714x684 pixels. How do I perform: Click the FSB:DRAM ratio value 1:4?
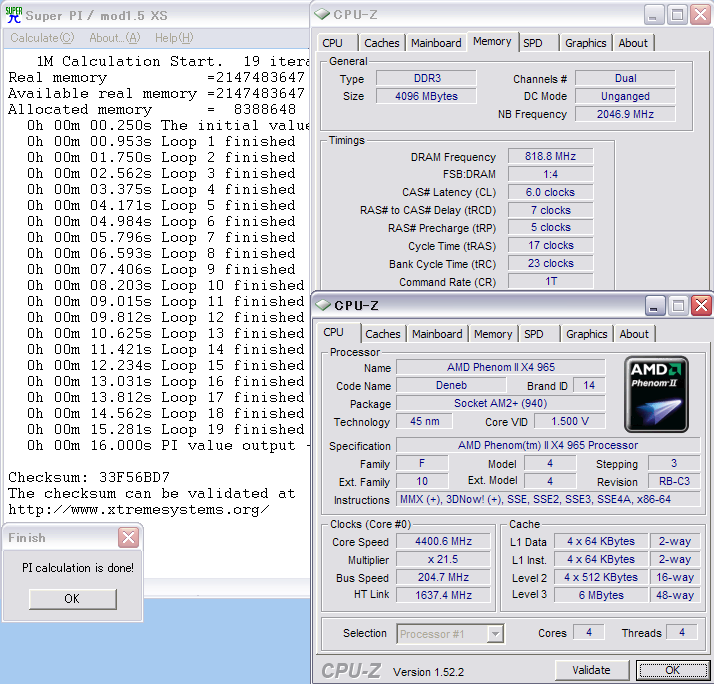point(551,174)
